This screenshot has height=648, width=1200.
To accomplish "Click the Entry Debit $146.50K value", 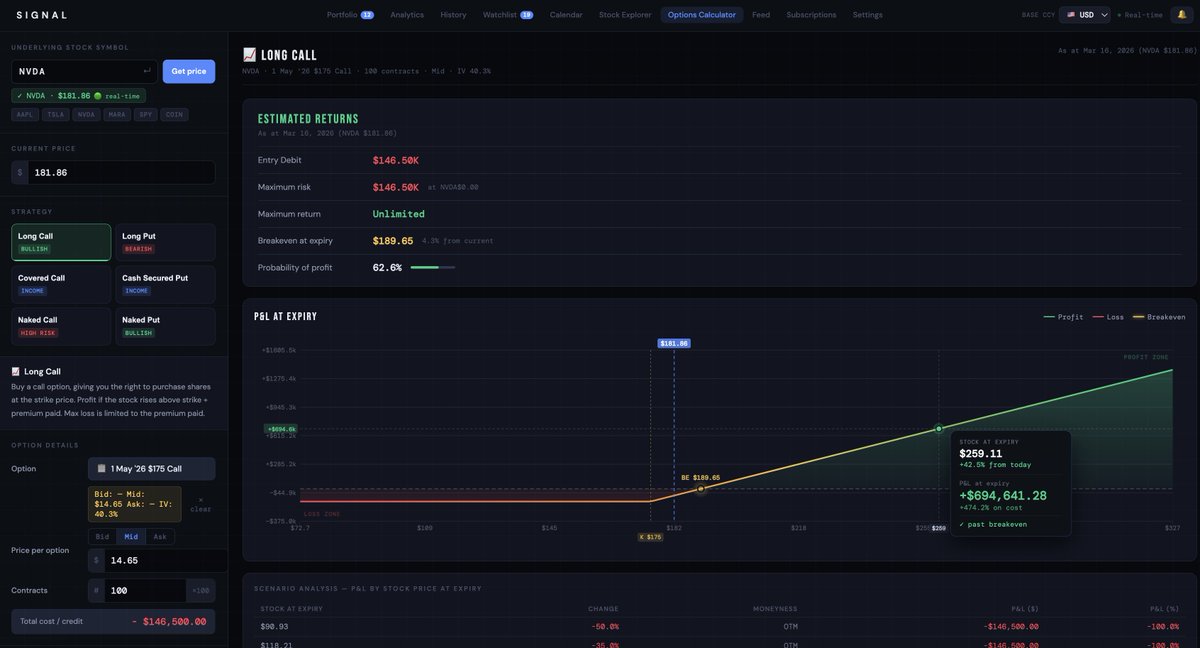I will point(396,160).
